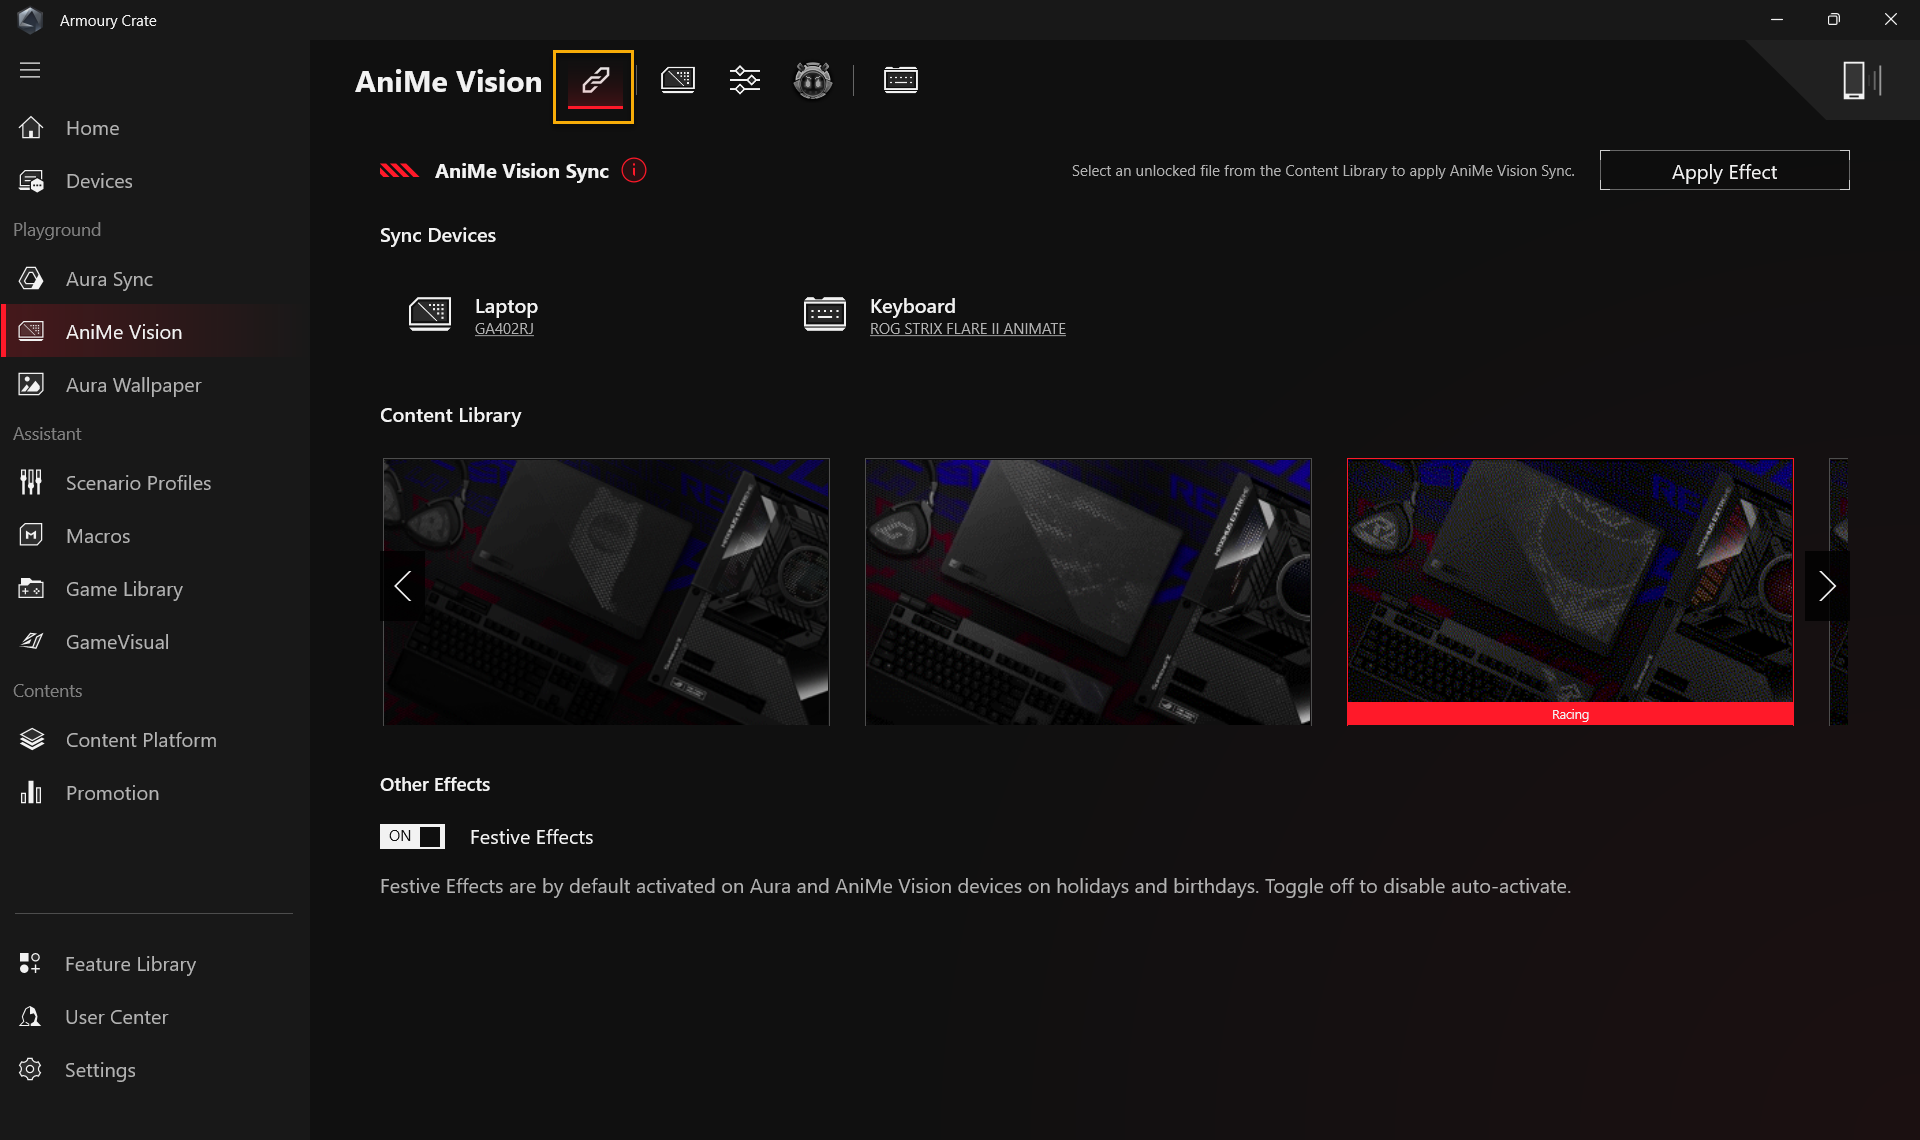Select the Racing content thumbnail
The image size is (1920, 1140).
[1569, 590]
